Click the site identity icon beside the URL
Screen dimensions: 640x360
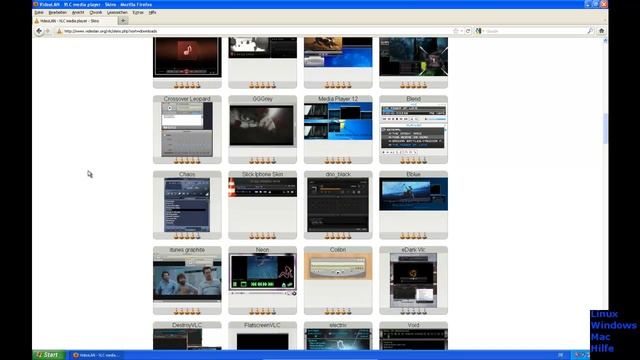click(x=59, y=31)
